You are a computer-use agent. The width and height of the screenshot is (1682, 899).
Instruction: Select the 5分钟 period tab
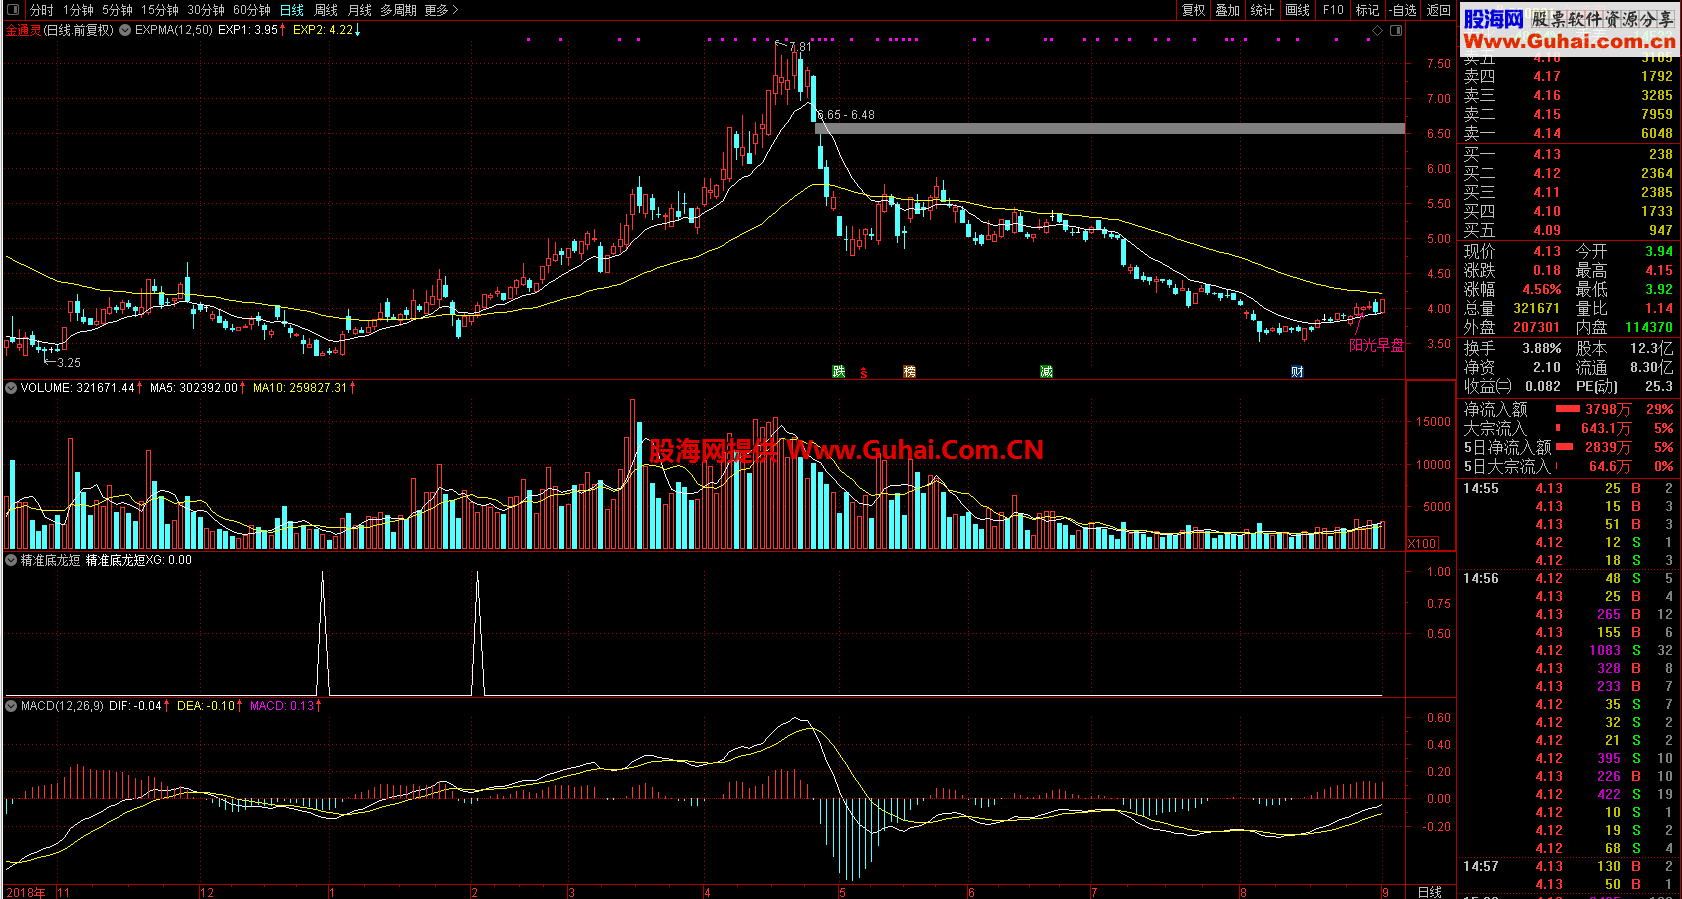tap(117, 10)
